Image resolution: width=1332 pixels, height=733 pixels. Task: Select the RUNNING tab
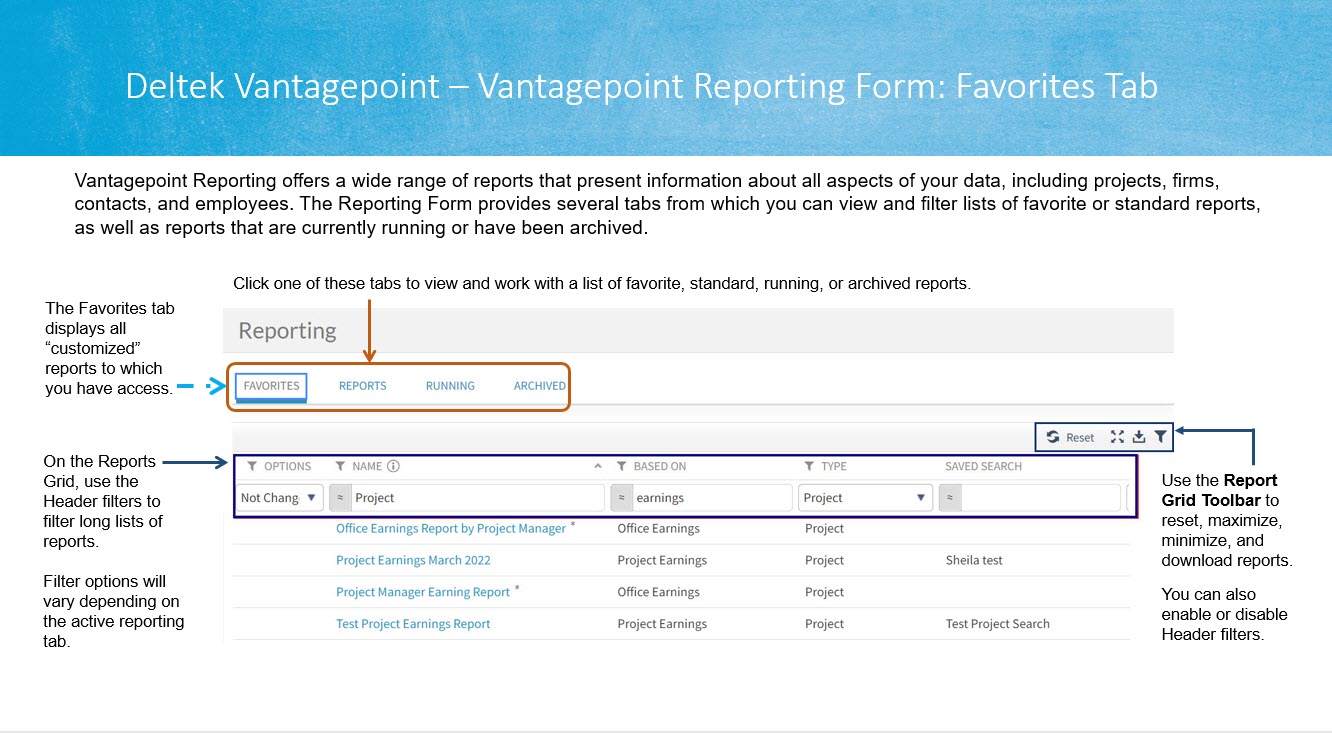point(450,385)
